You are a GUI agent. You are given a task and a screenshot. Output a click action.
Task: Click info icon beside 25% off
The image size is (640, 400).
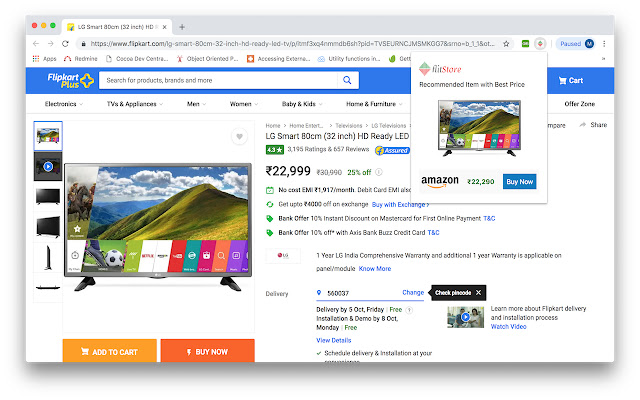(379, 172)
